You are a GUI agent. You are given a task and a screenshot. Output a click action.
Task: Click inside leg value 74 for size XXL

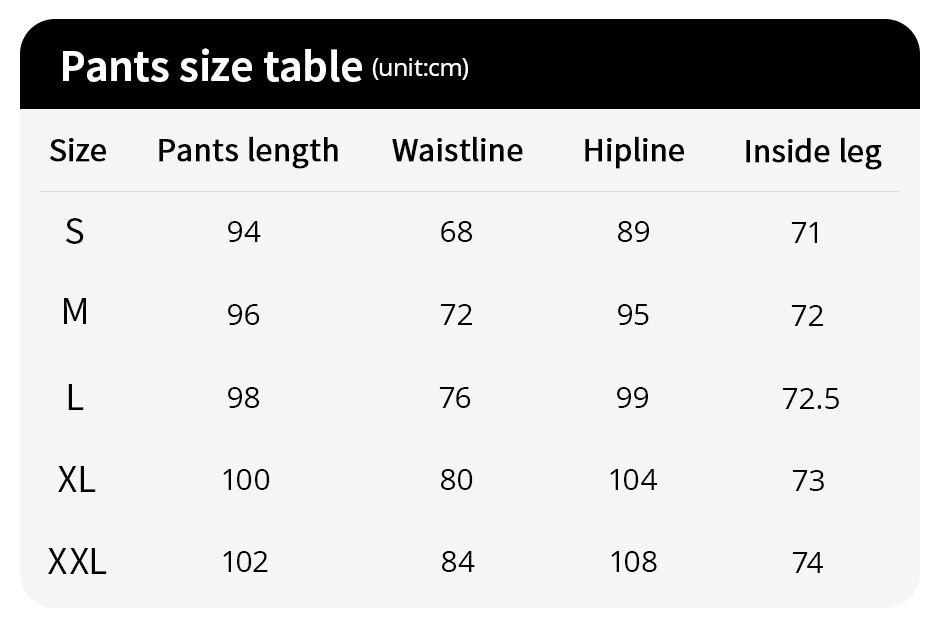click(x=807, y=563)
